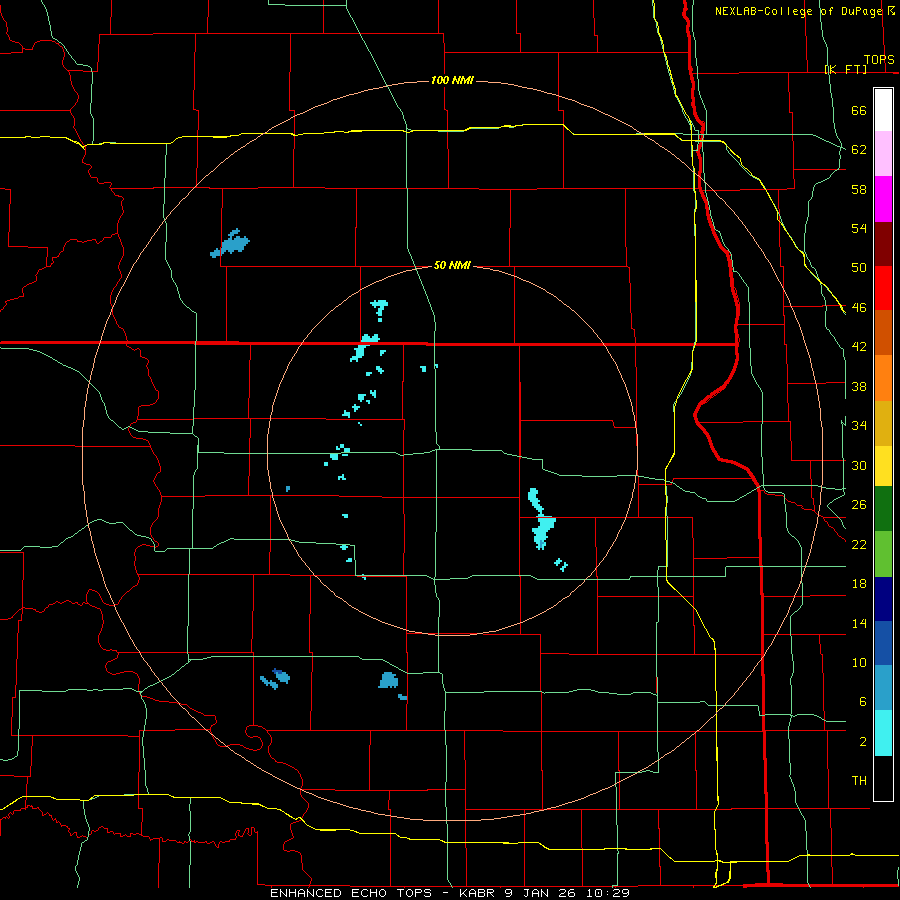
Task: Click the yellow legend swatch
Action: pyautogui.click(x=883, y=466)
